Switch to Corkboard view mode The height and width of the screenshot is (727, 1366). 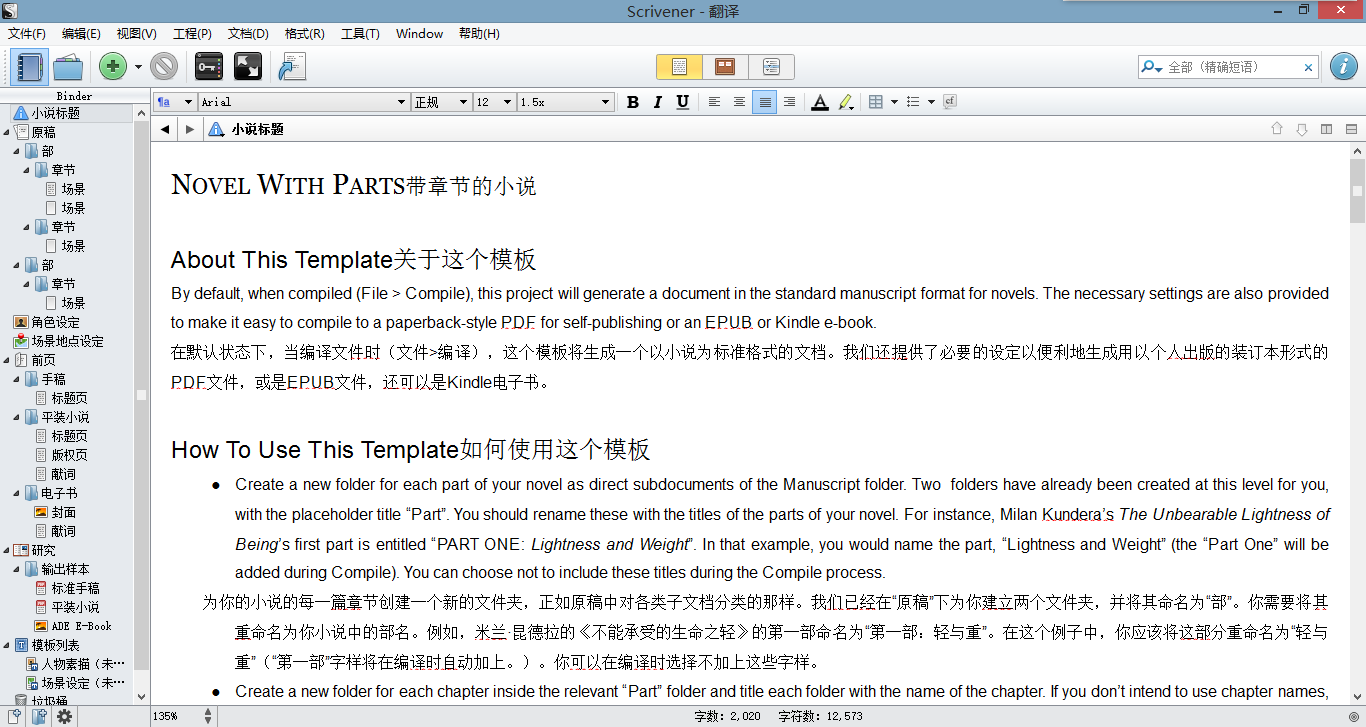pos(725,67)
